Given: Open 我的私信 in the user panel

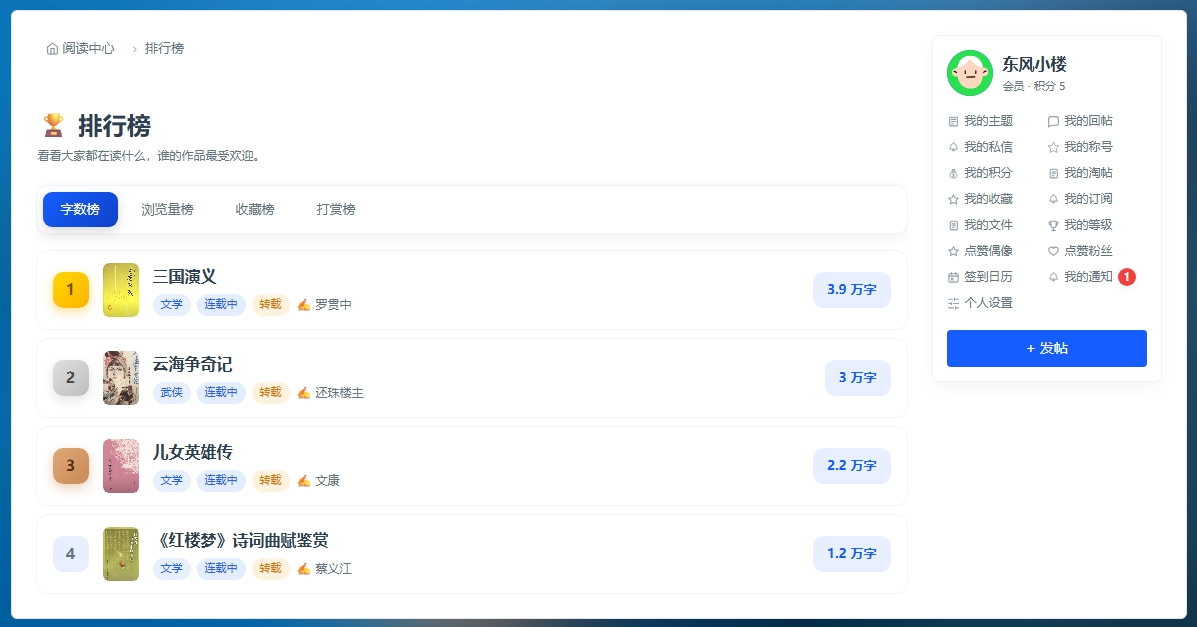Looking at the screenshot, I should tap(980, 147).
